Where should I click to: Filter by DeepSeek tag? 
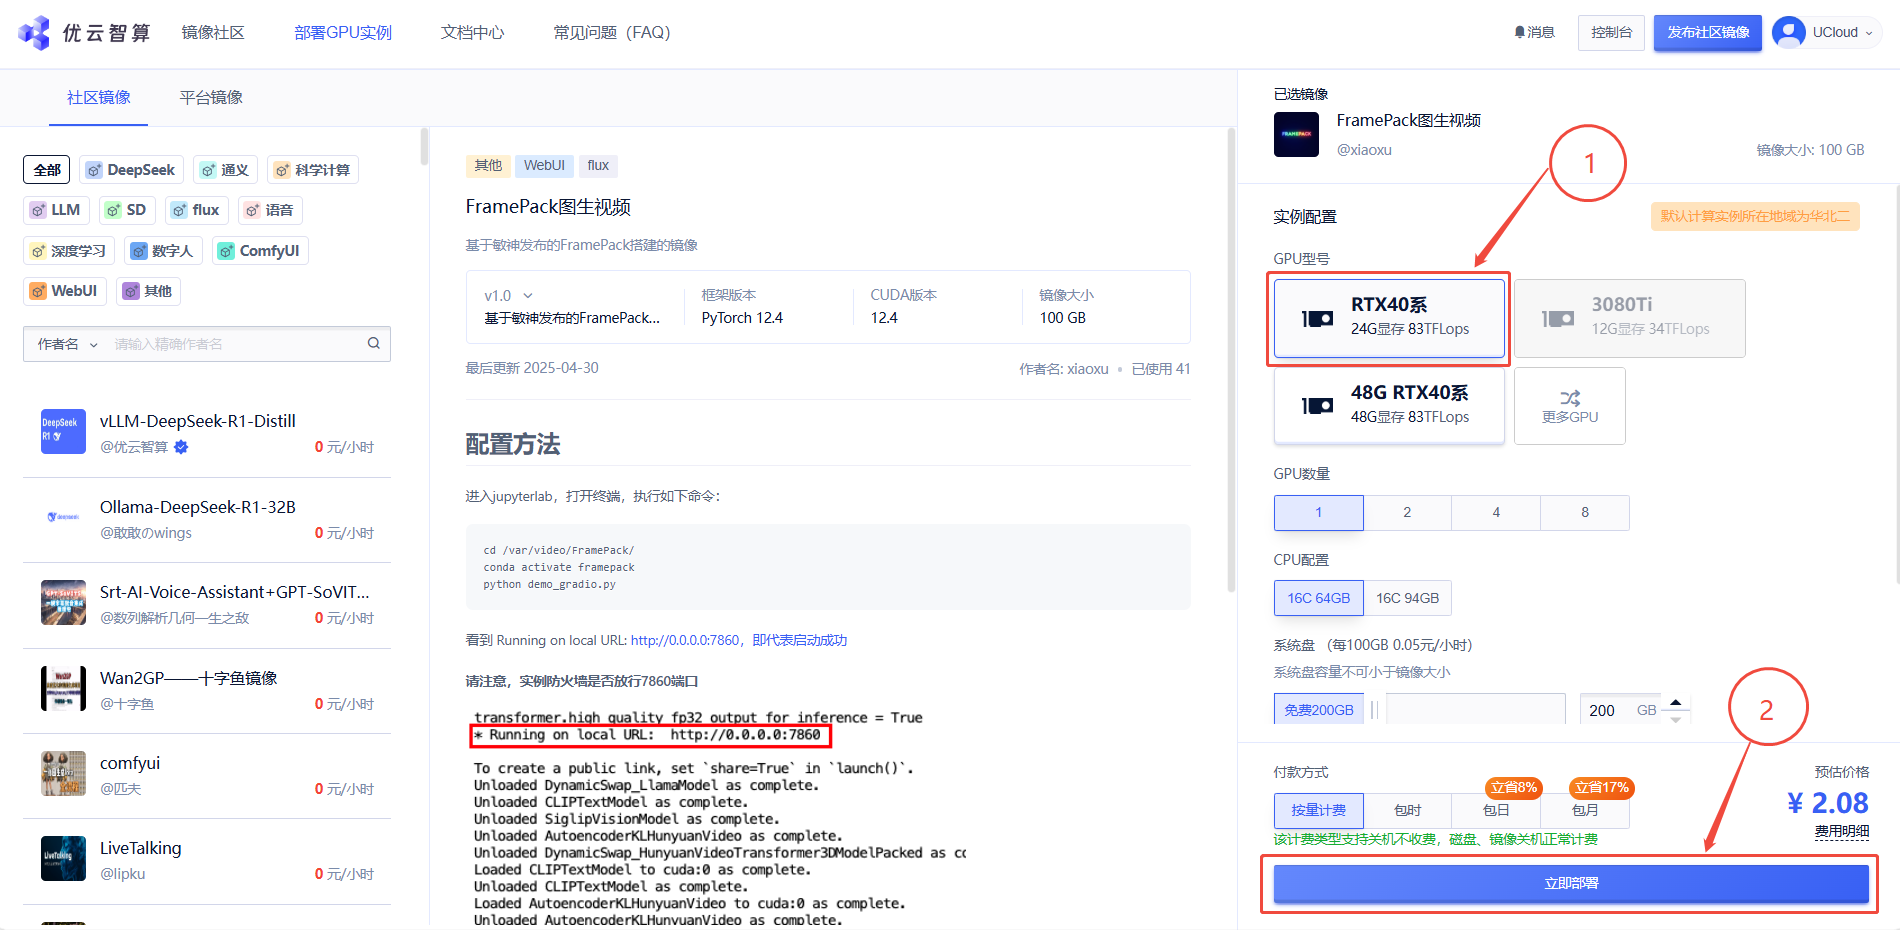pos(131,170)
